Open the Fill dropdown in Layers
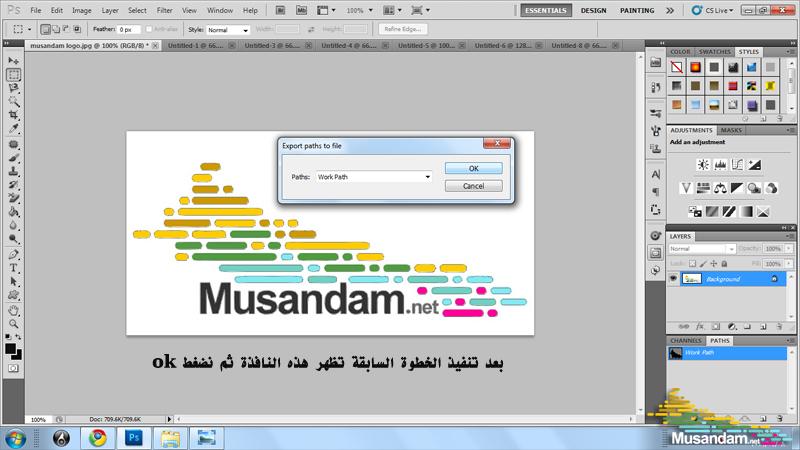This screenshot has width=800, height=450. pyautogui.click(x=789, y=264)
